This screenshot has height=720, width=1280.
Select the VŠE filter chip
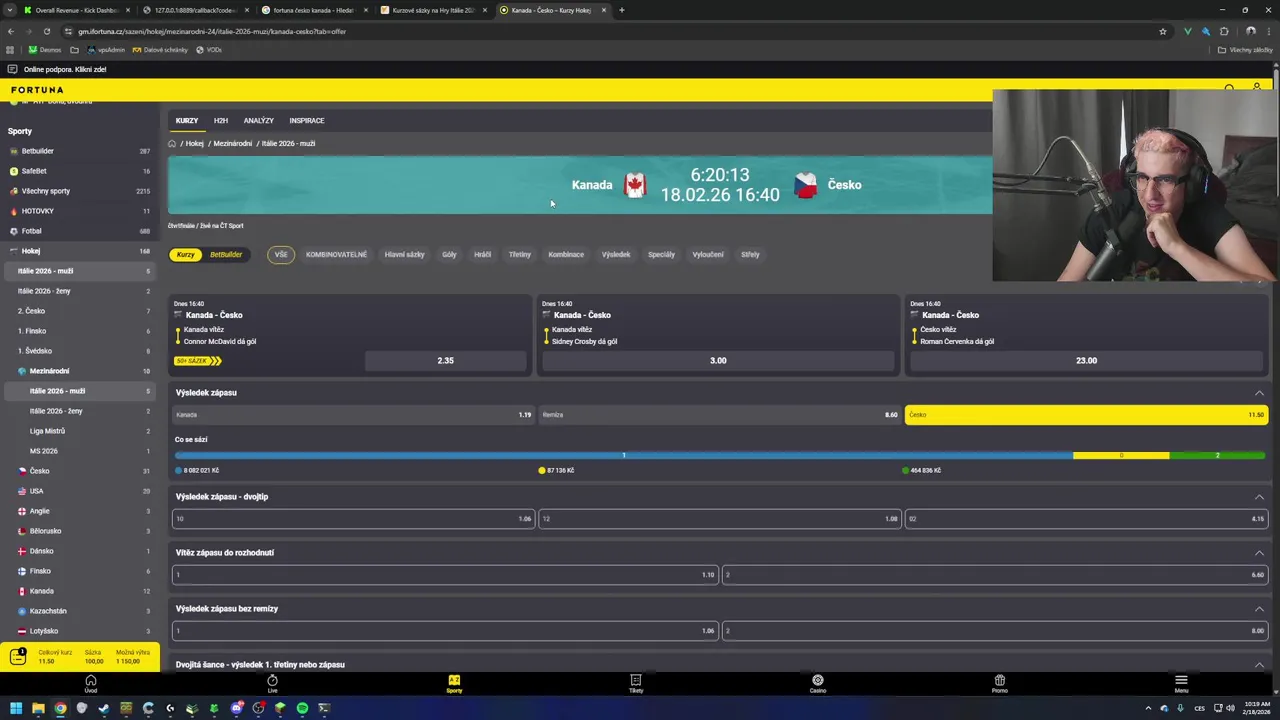(x=281, y=255)
